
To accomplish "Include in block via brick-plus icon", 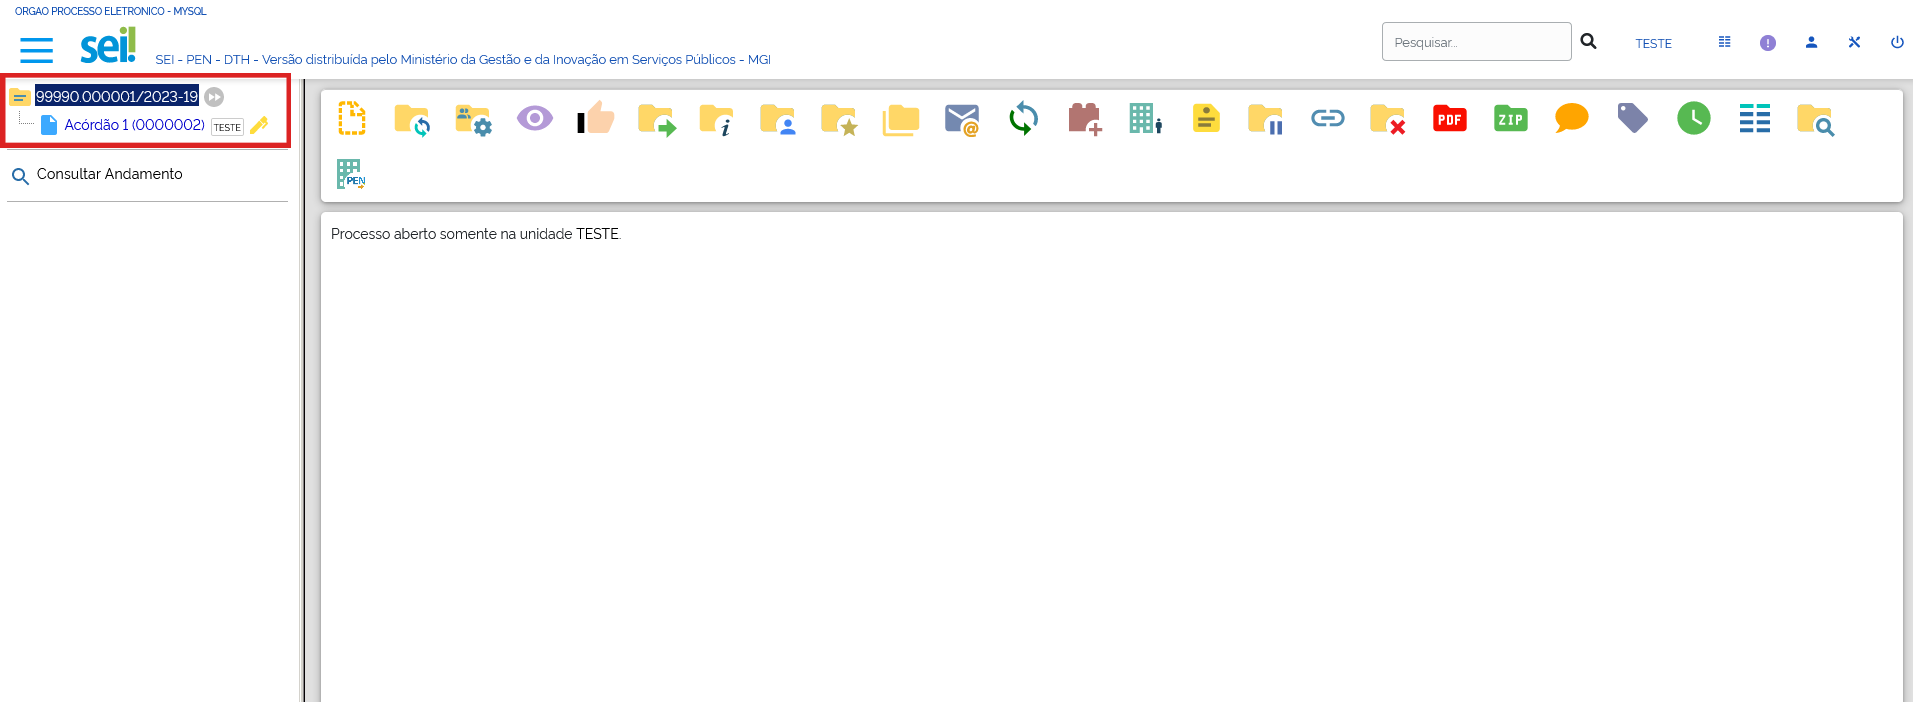I will click(x=1085, y=120).
